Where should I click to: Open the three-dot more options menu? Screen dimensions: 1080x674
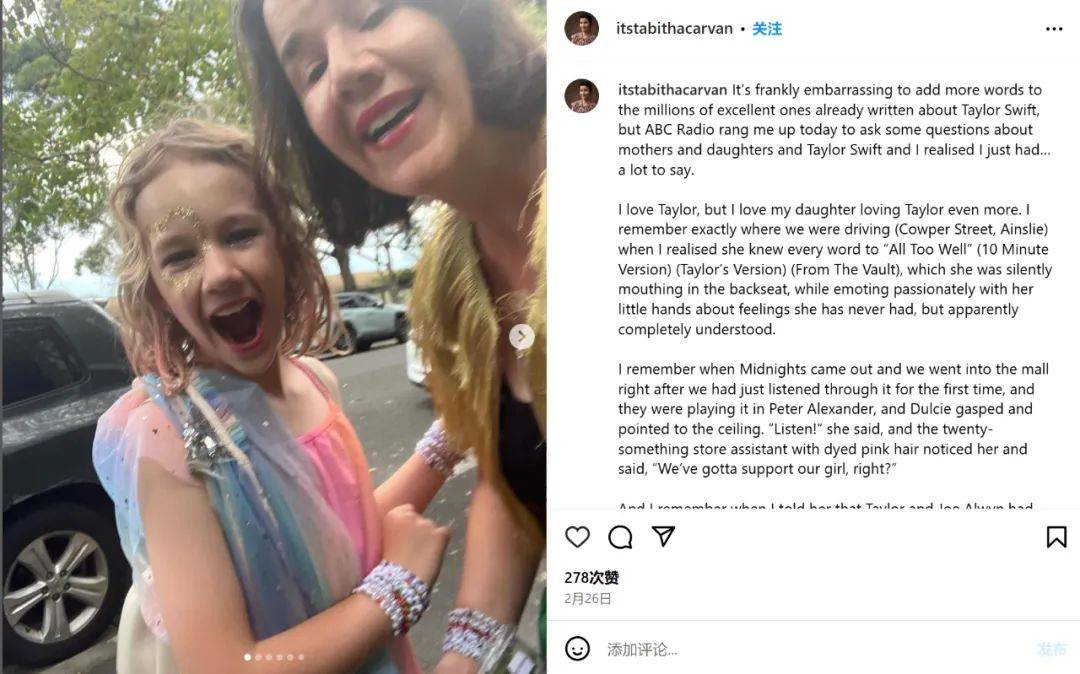1054,29
